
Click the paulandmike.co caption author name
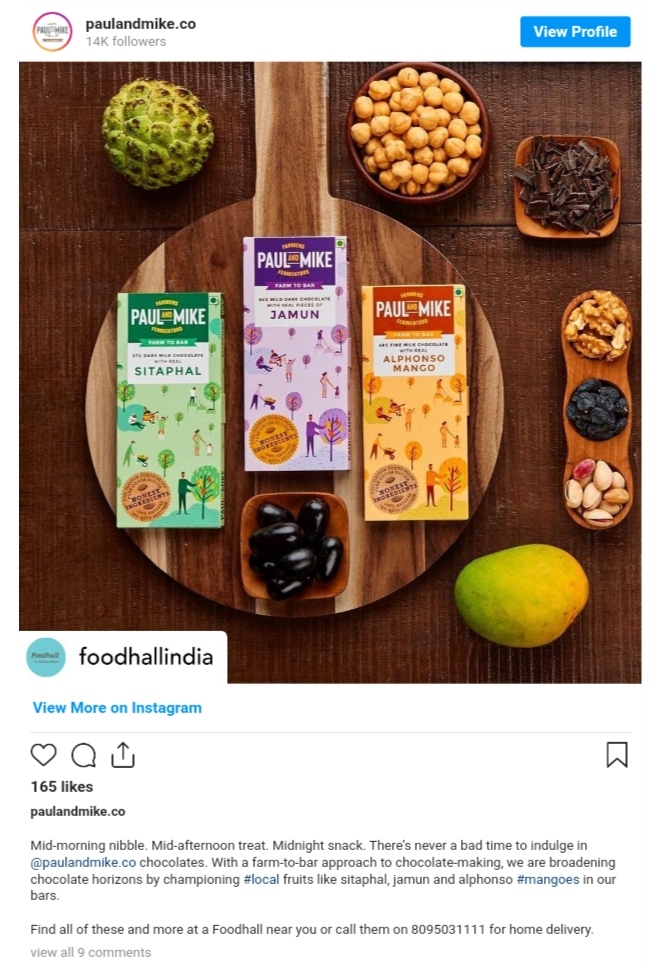(78, 812)
